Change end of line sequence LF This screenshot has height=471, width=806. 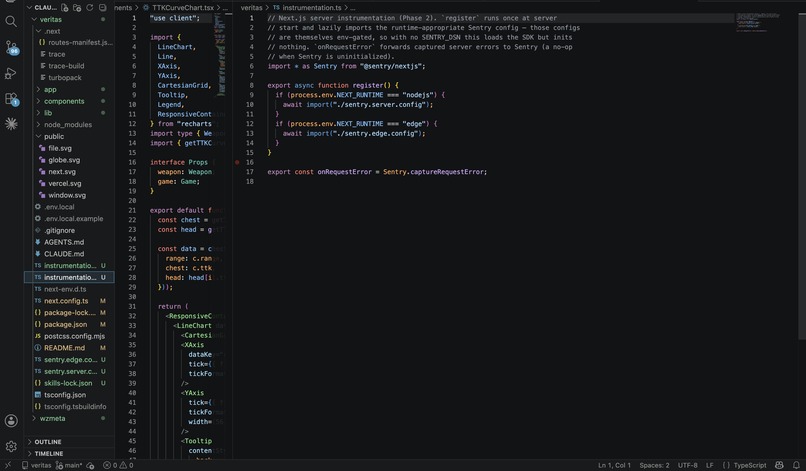tap(709, 465)
